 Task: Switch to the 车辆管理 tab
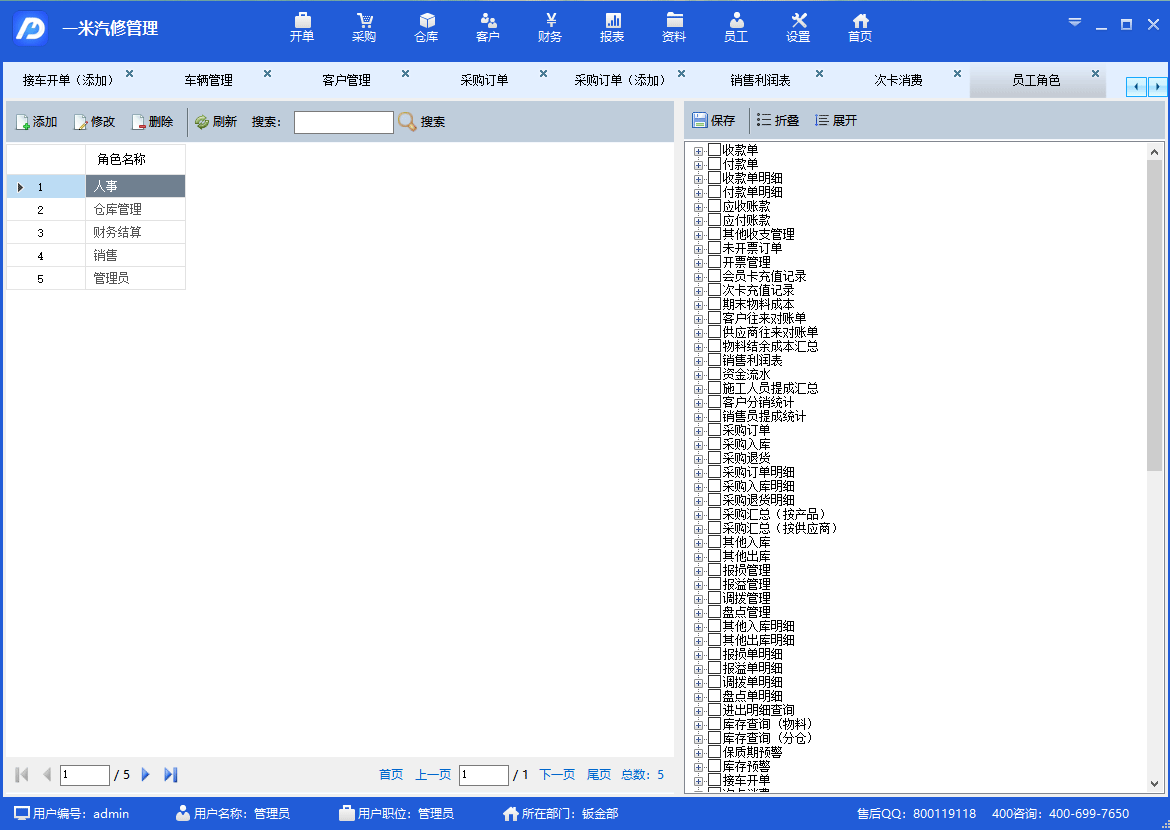pyautogui.click(x=208, y=80)
